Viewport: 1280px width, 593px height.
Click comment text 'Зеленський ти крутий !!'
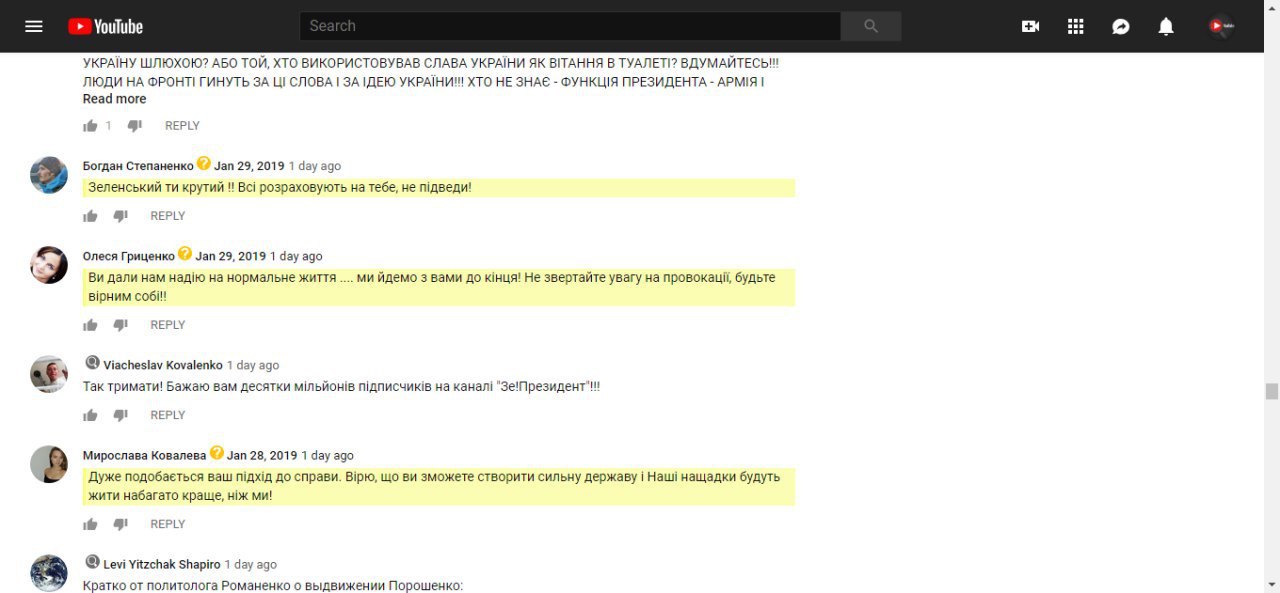[x=160, y=187]
